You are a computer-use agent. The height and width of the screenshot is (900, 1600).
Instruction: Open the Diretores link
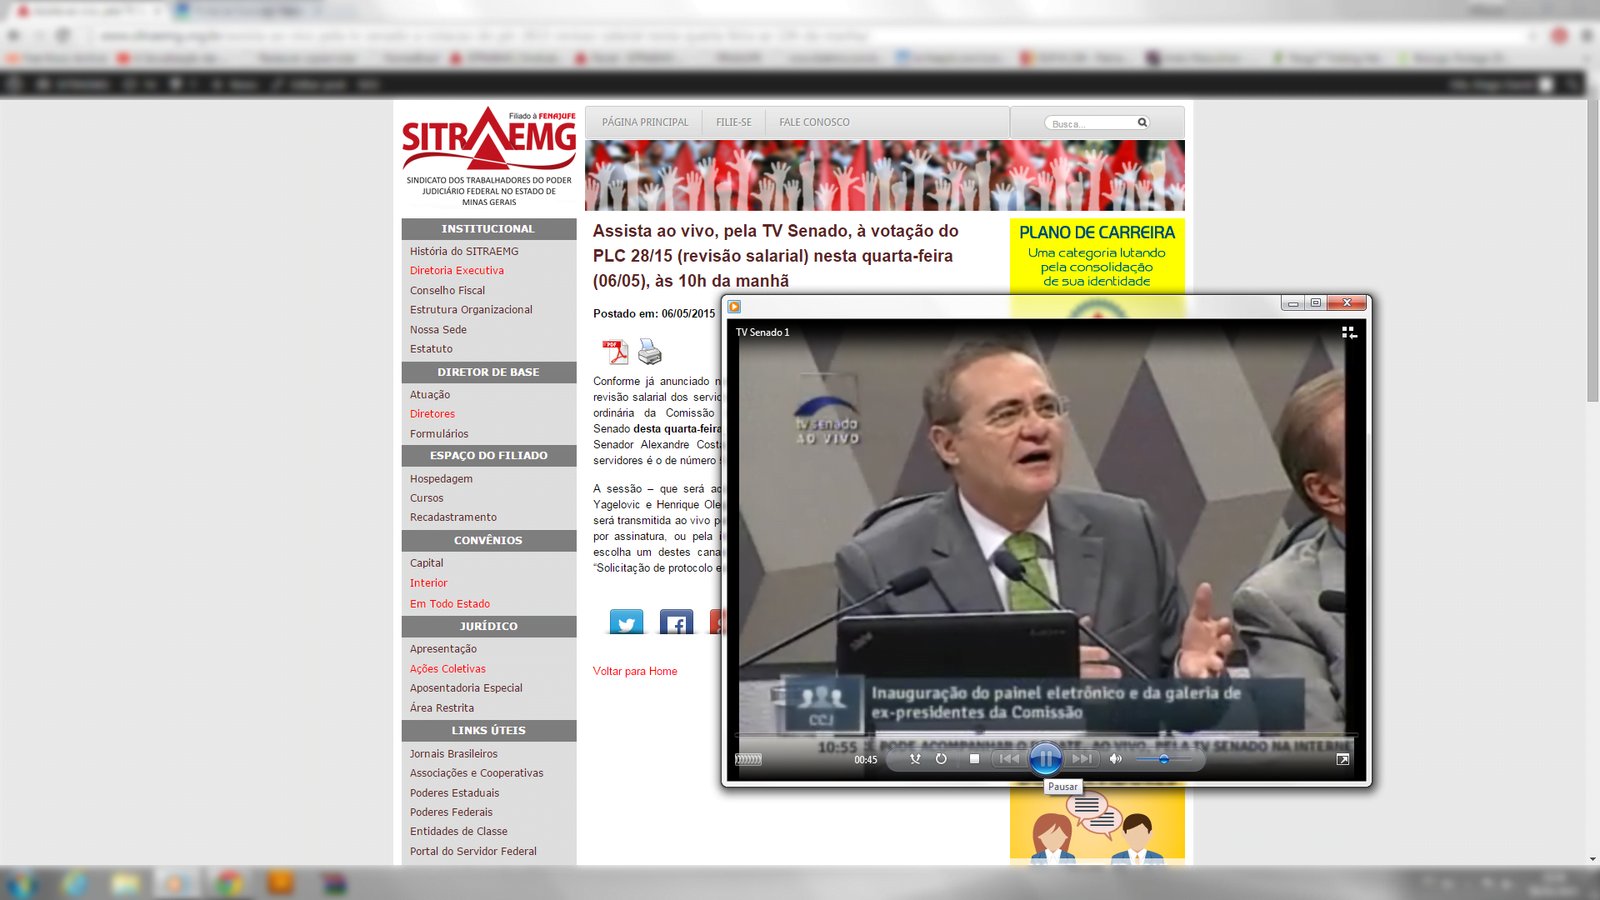click(x=432, y=414)
